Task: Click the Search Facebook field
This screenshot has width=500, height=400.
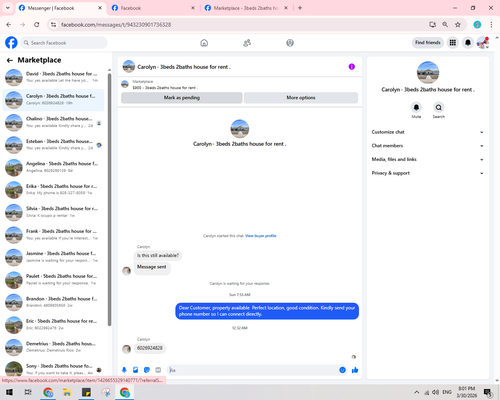Action: tap(64, 43)
